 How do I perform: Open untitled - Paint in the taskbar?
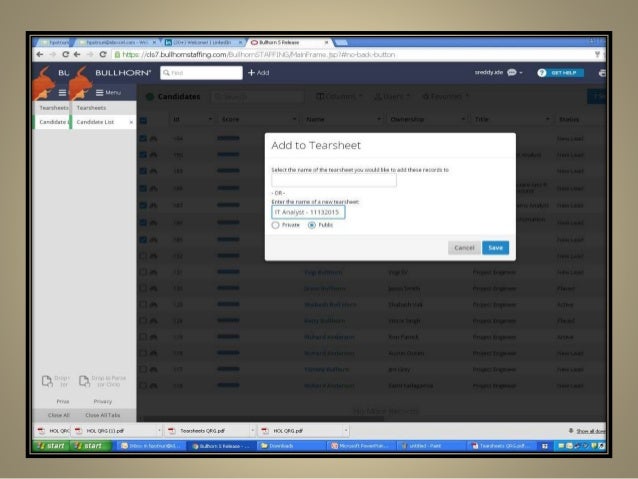[431, 446]
